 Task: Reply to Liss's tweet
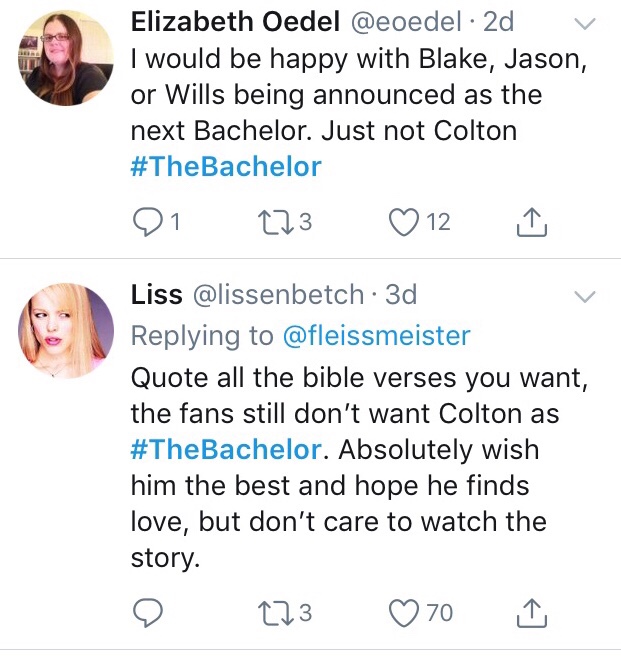click(146, 611)
